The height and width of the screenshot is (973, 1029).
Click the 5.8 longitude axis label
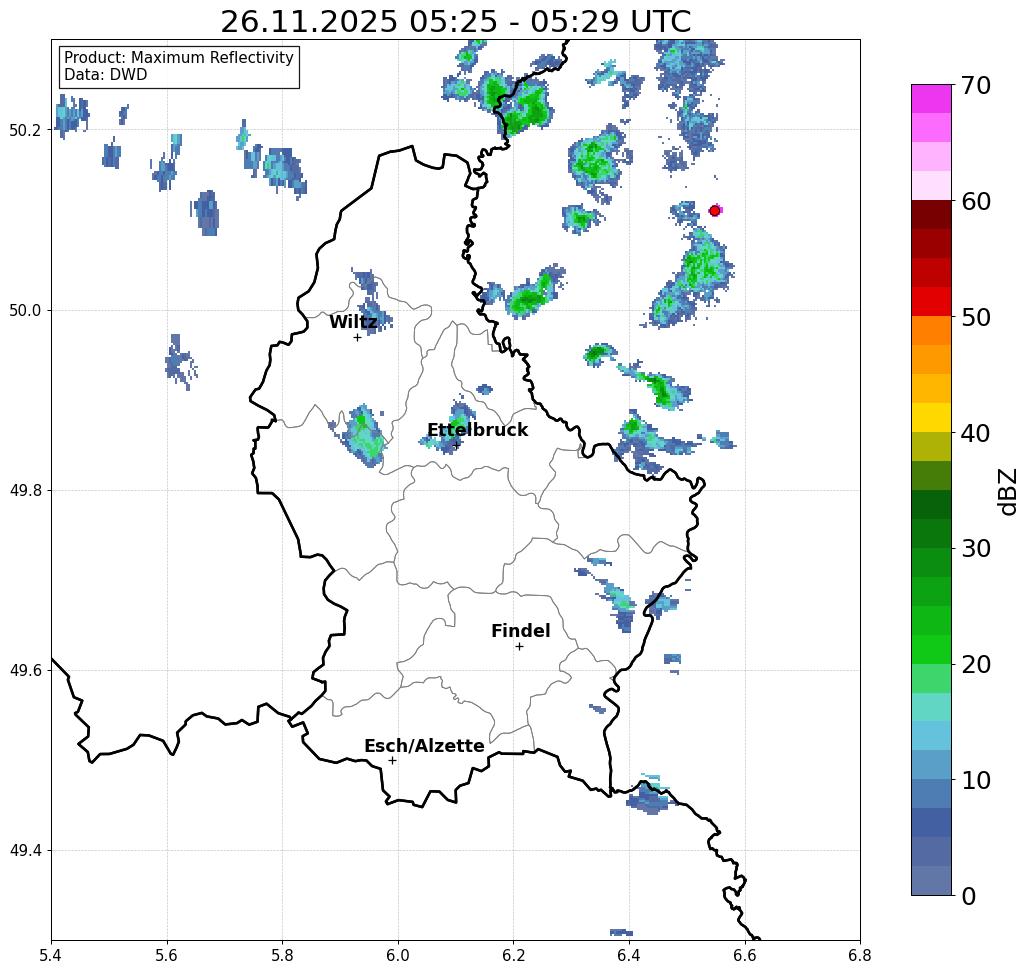point(282,955)
